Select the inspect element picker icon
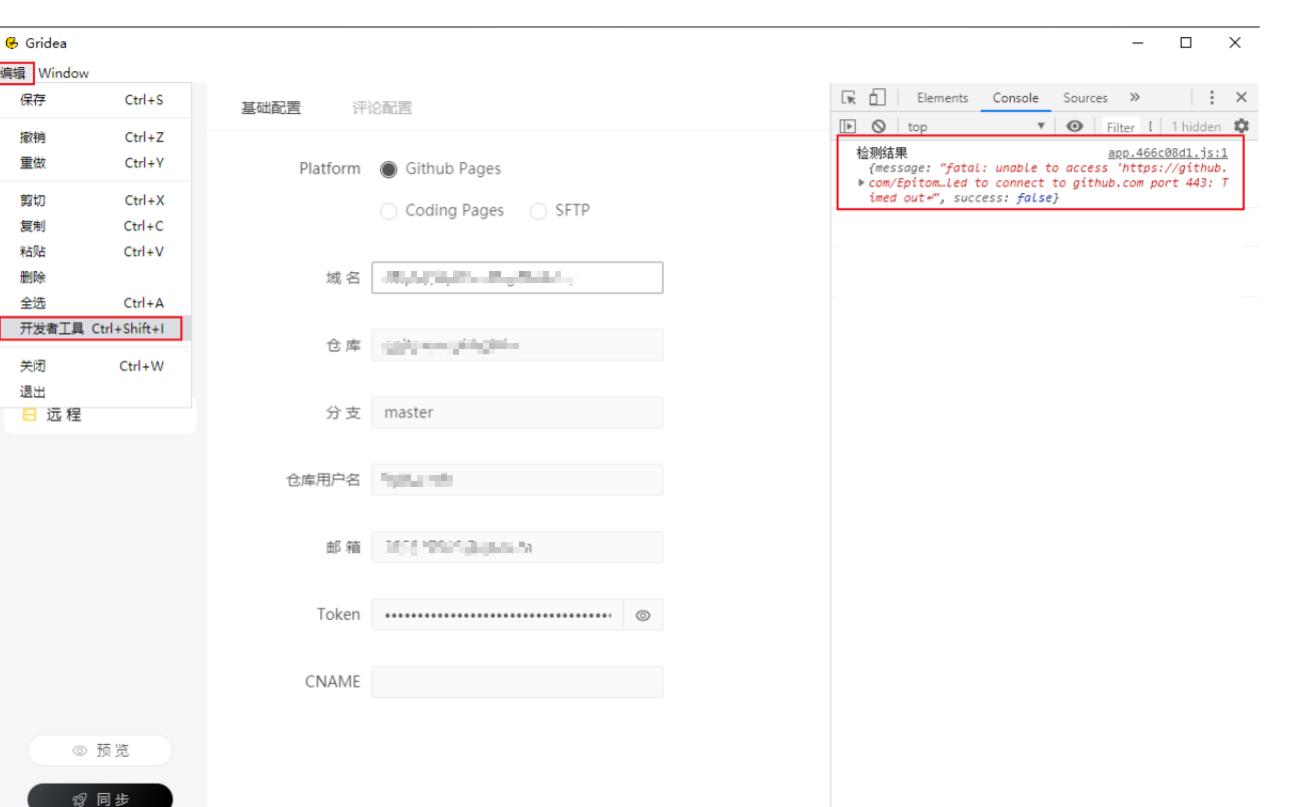 848,97
